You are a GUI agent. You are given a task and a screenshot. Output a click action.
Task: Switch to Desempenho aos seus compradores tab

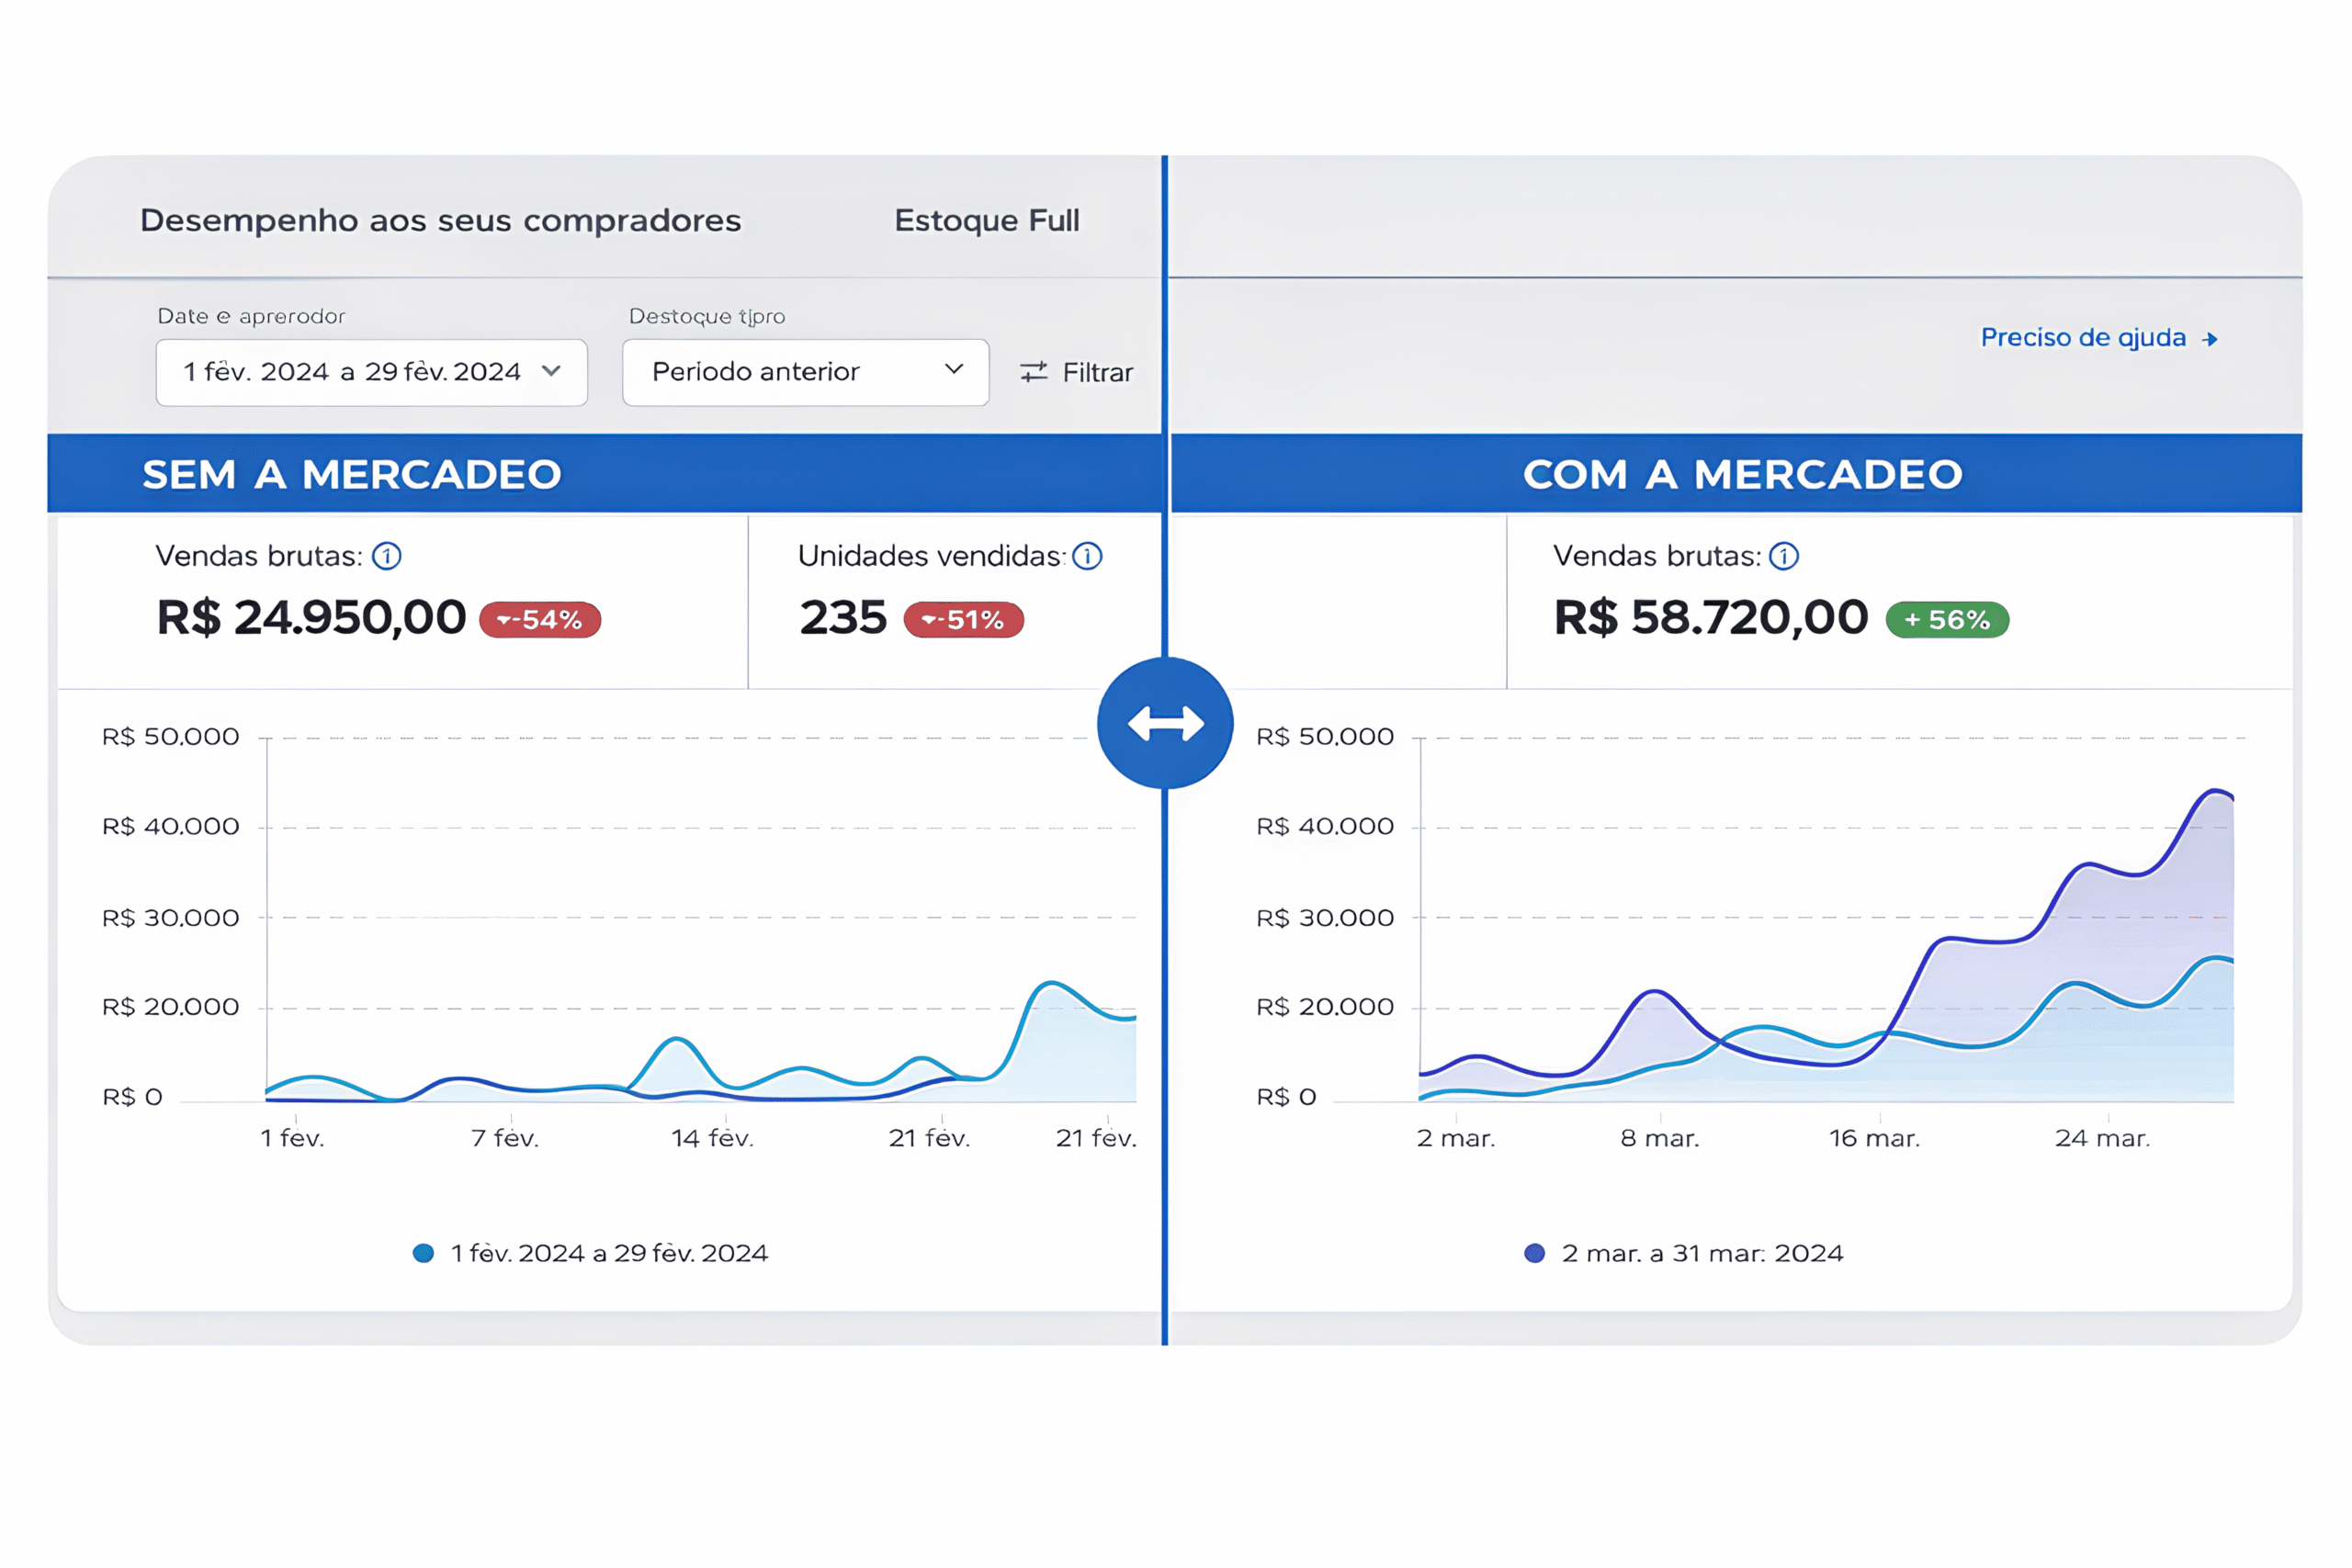(x=440, y=220)
